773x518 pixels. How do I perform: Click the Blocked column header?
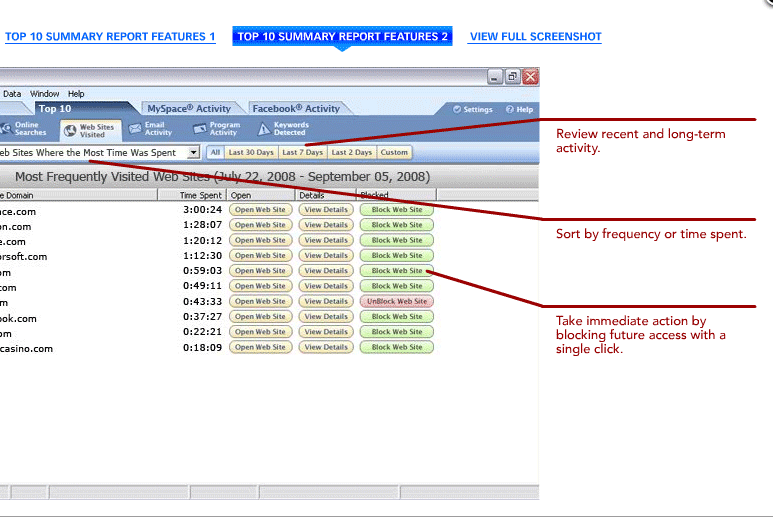tap(396, 195)
